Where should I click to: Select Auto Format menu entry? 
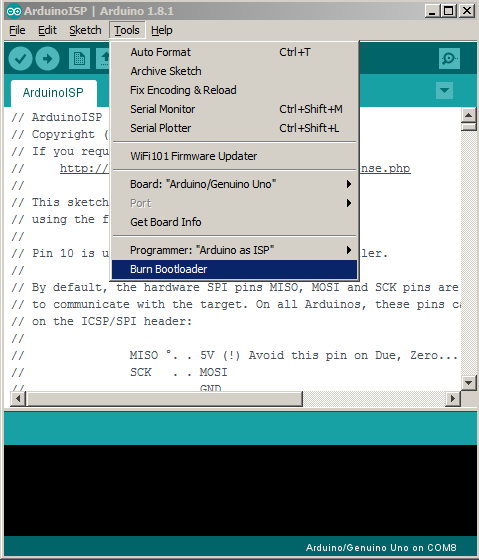tap(234, 52)
